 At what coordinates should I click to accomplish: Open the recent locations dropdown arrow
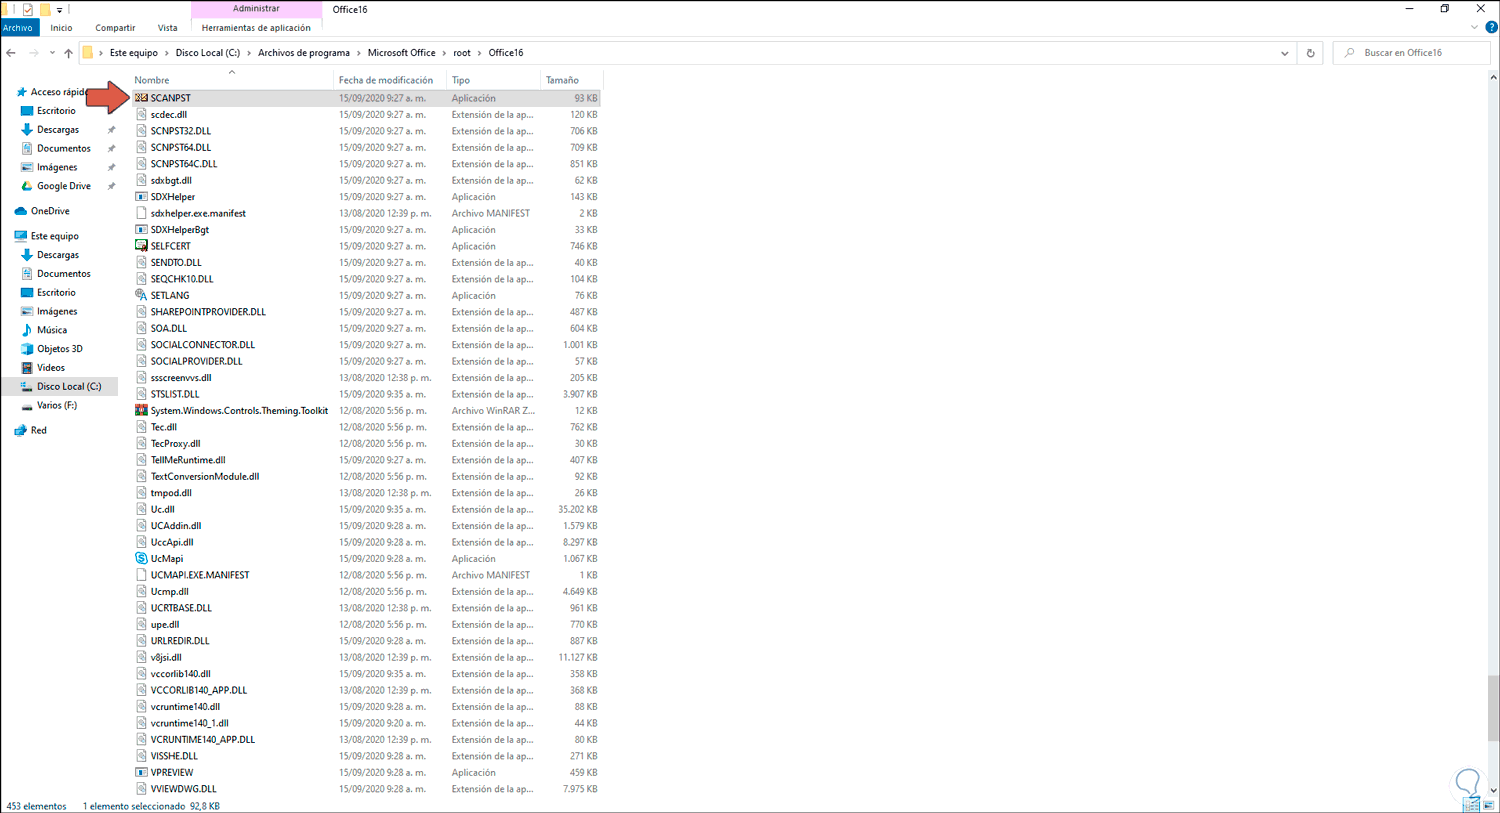pyautogui.click(x=52, y=53)
